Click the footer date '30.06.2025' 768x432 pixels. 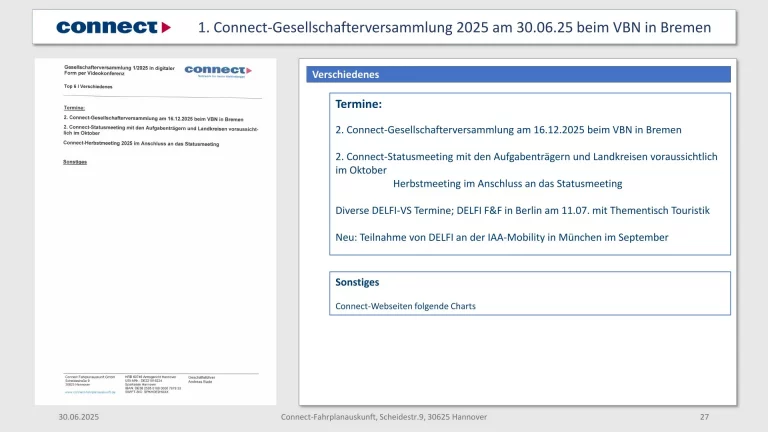pos(78,417)
